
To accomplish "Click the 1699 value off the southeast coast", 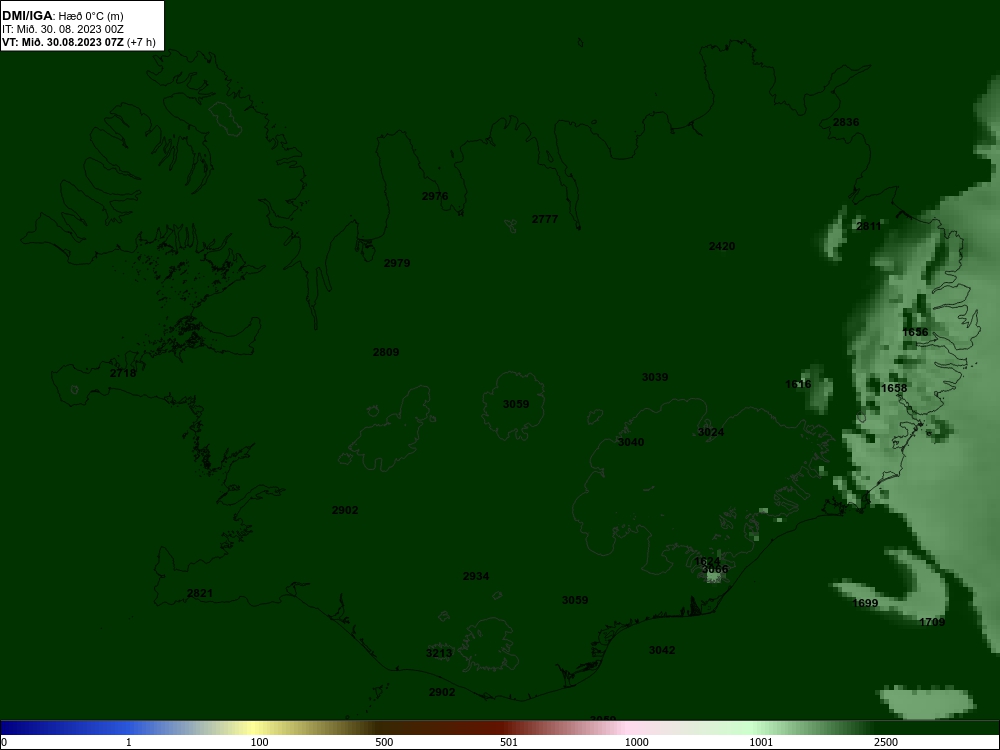I will coord(865,603).
